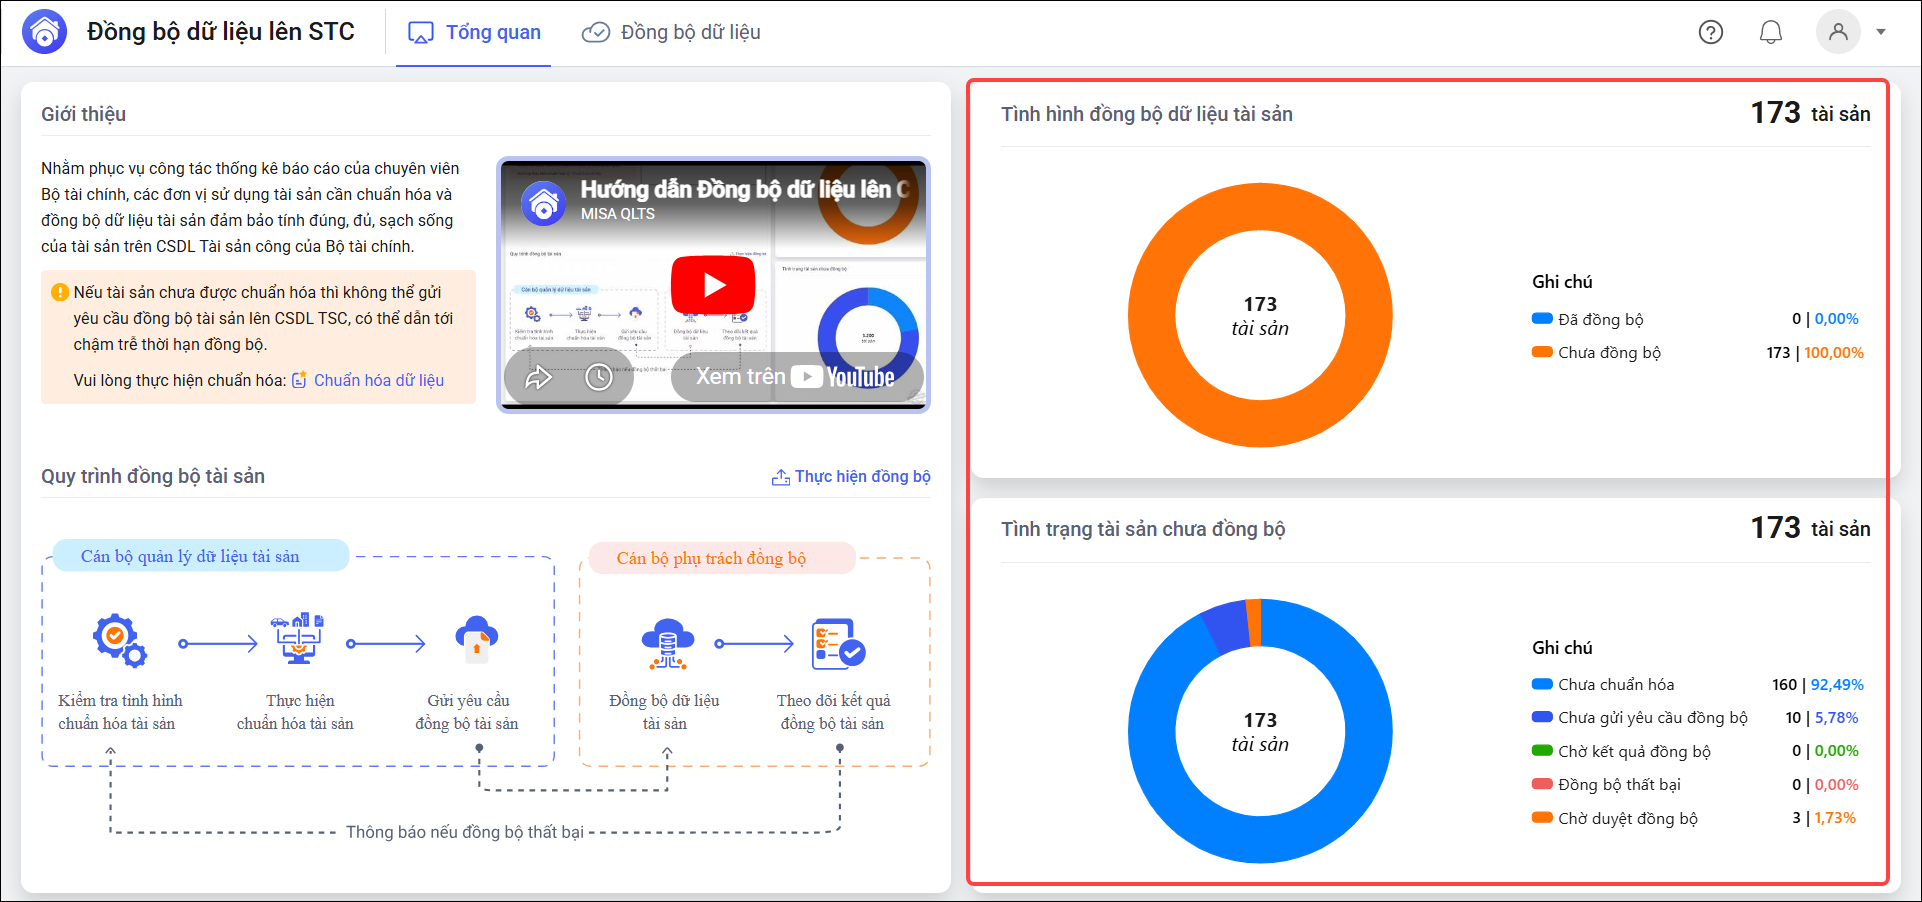Click the Quy trình đồng bộ tài sản heading

(153, 476)
